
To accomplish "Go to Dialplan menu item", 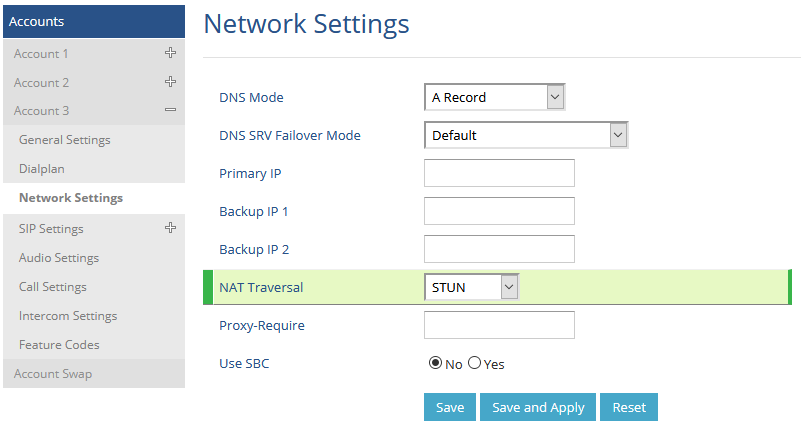I will (42, 169).
